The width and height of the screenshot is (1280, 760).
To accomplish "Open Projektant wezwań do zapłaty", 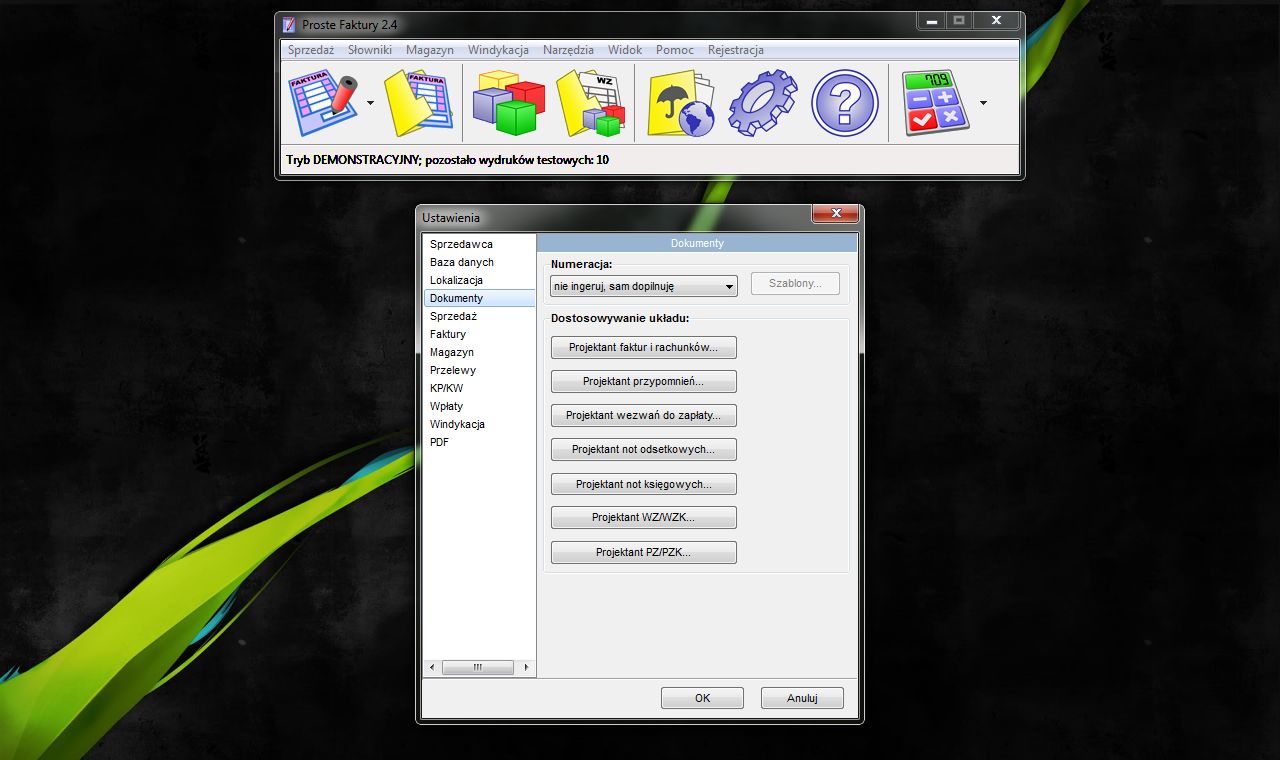I will coord(644,416).
